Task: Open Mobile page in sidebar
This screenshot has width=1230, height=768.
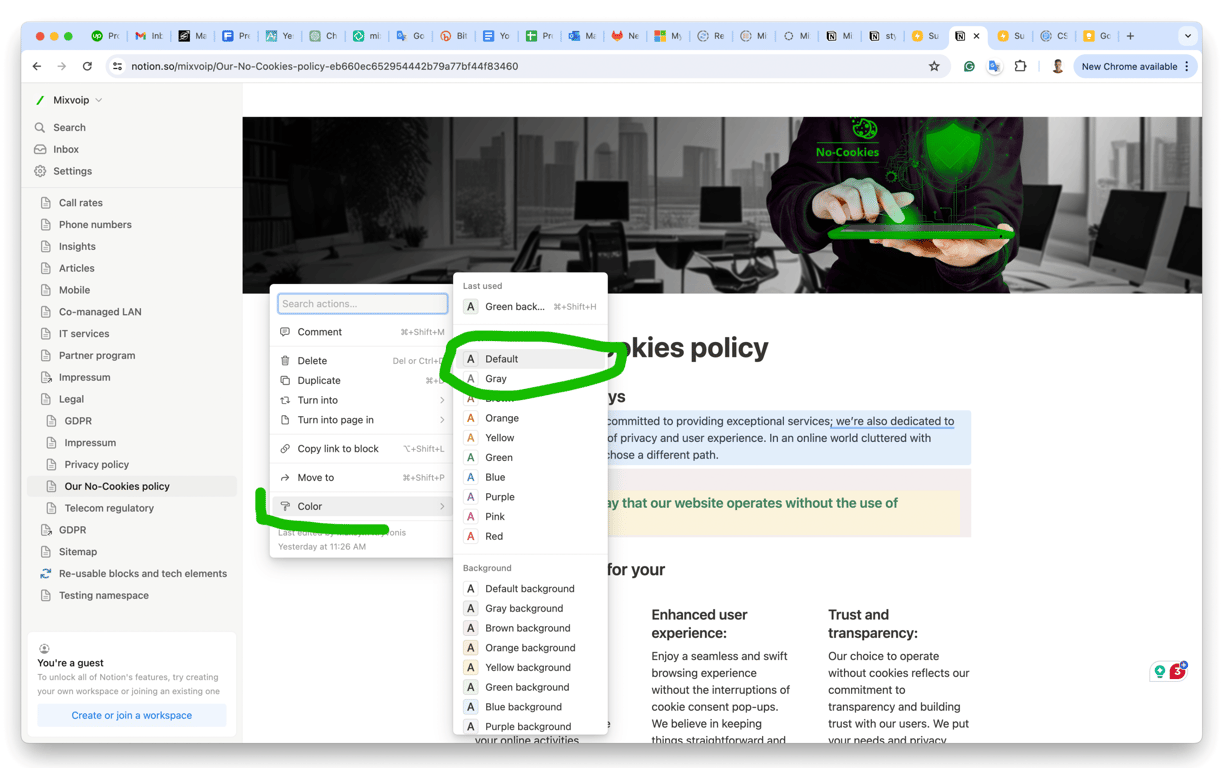Action: [x=74, y=290]
